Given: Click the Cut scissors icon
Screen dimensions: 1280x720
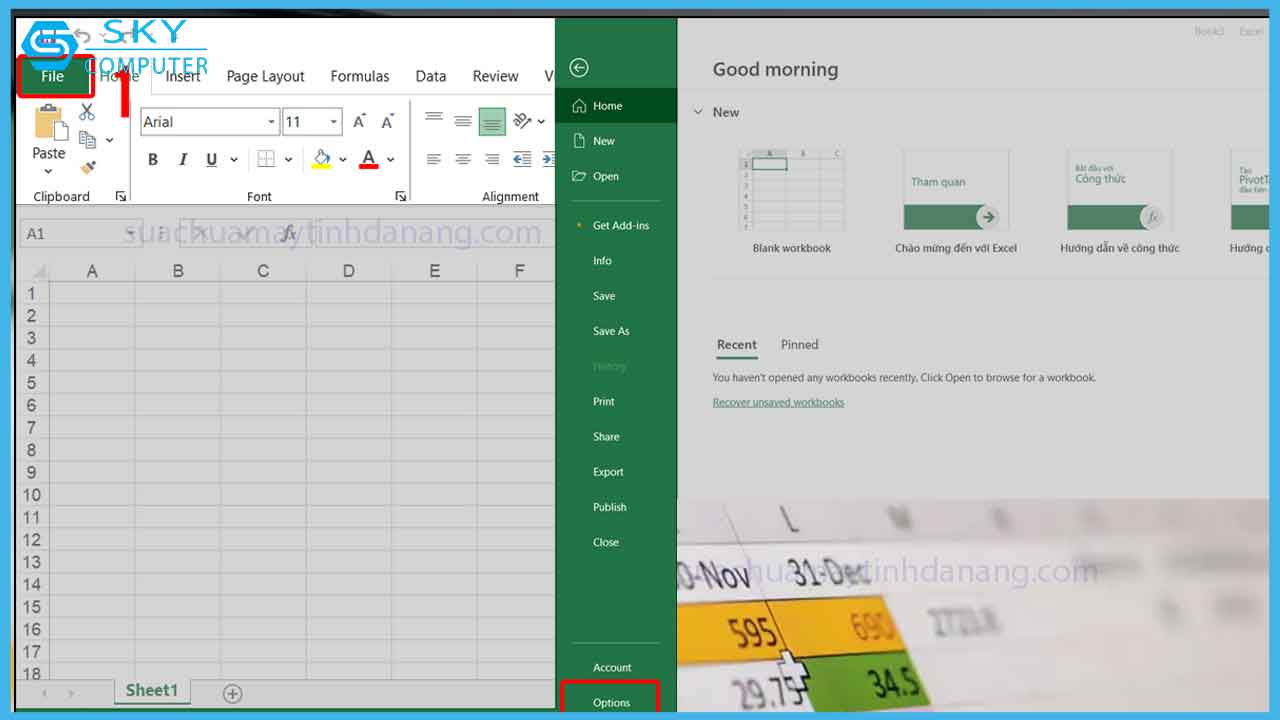Looking at the screenshot, I should click(x=87, y=112).
